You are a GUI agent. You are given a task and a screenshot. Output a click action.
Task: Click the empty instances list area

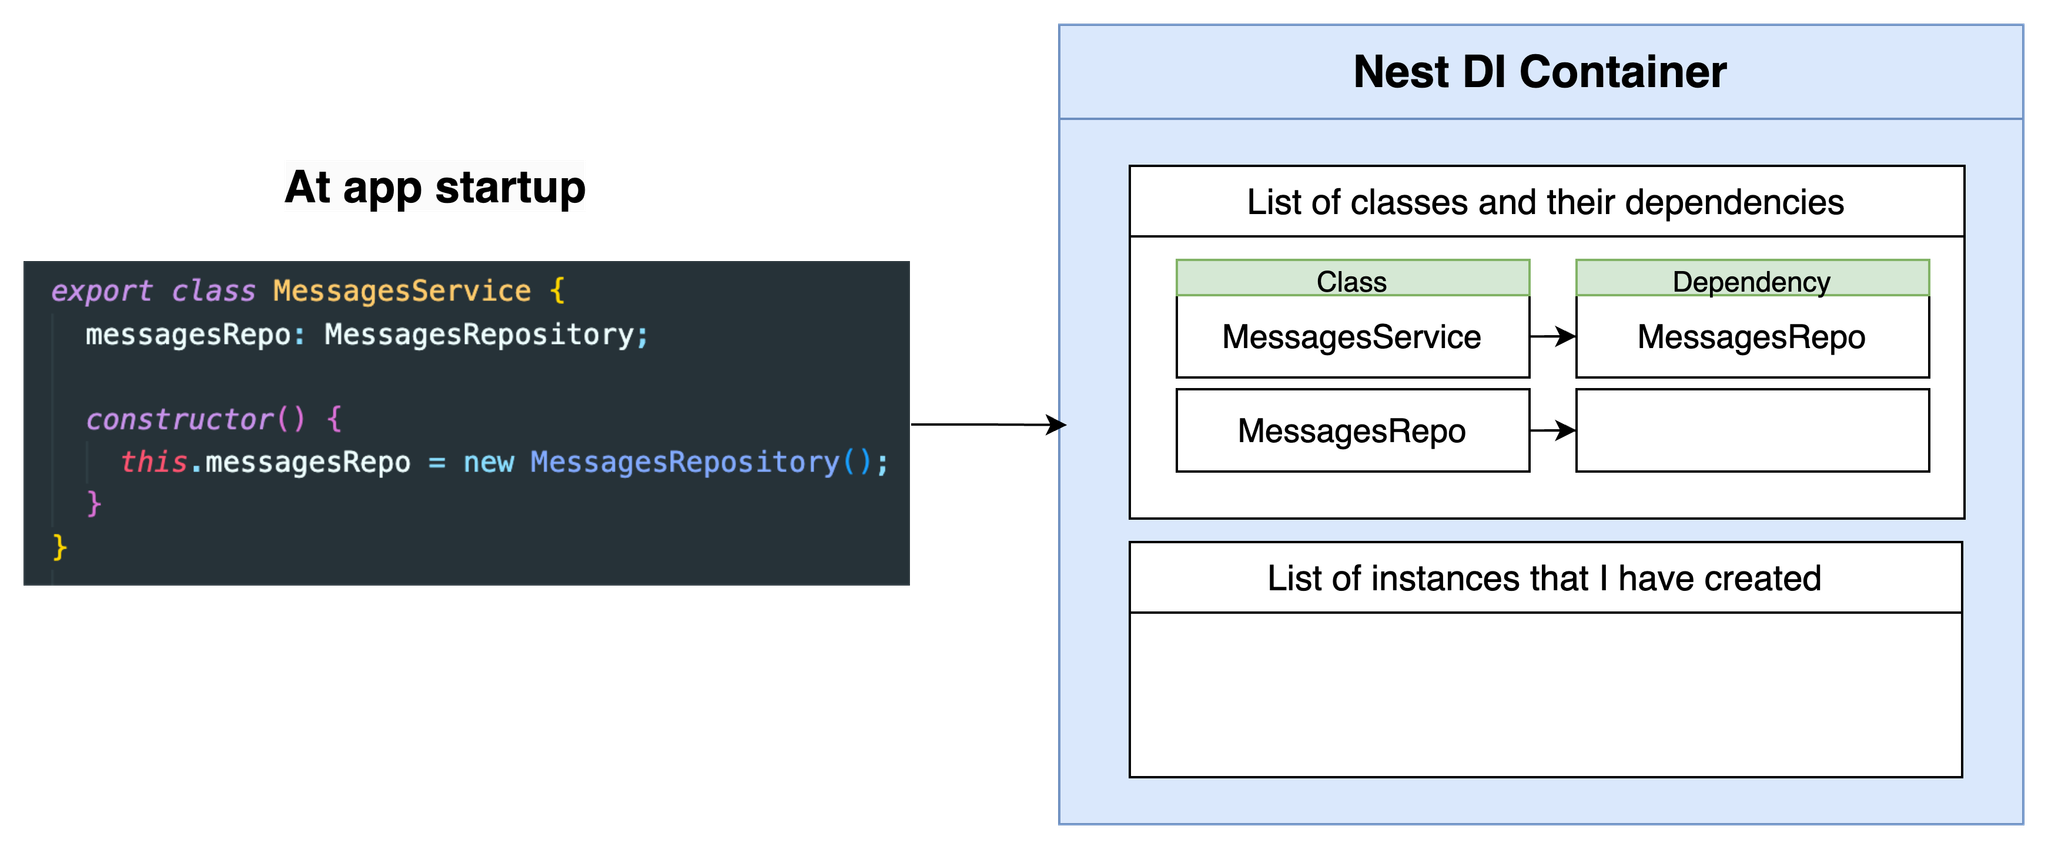[1545, 695]
